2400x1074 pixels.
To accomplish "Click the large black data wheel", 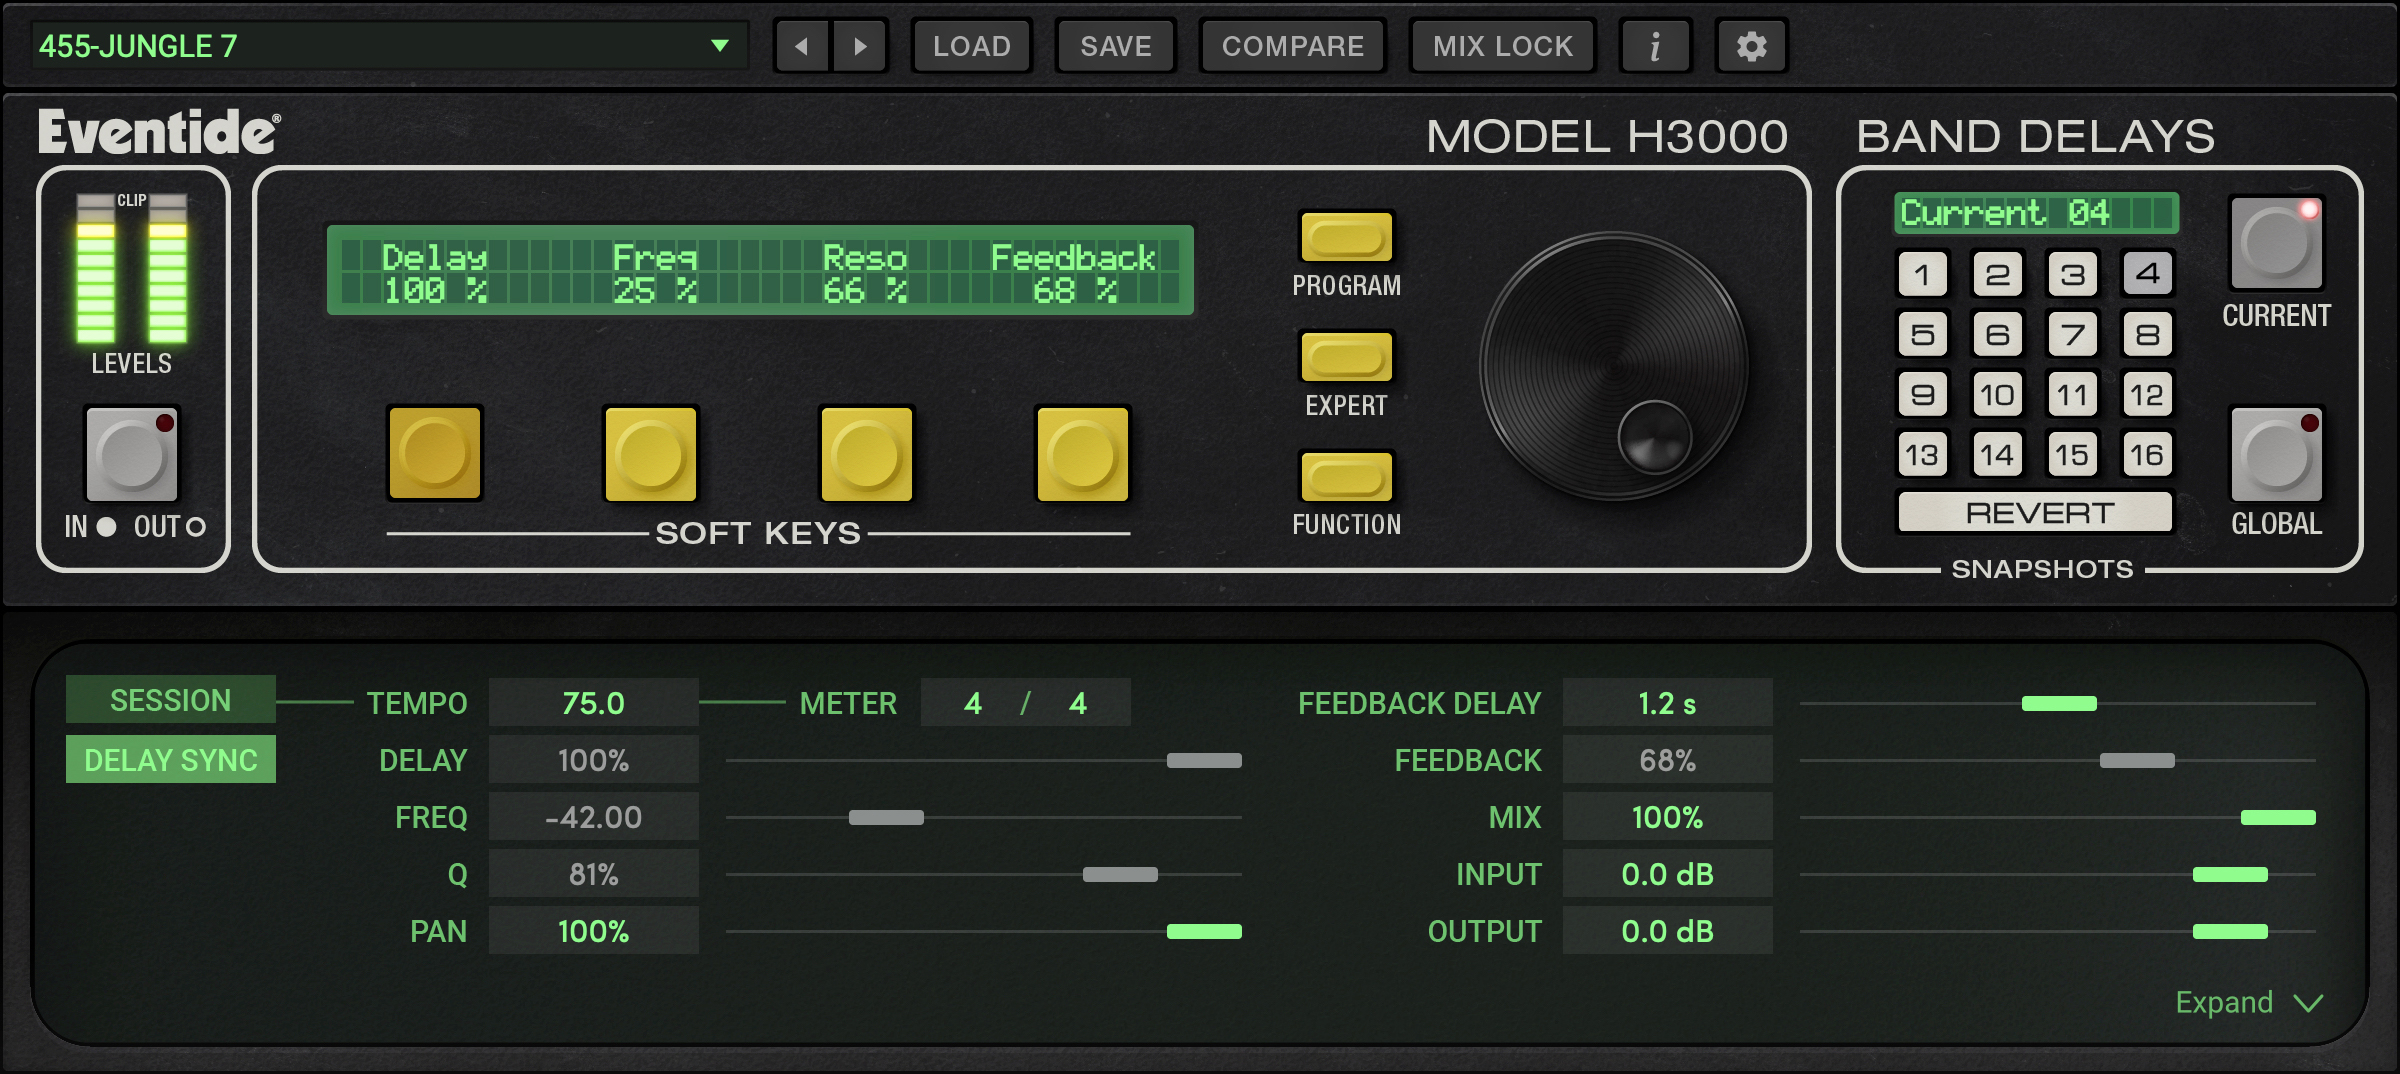I will [x=1614, y=366].
